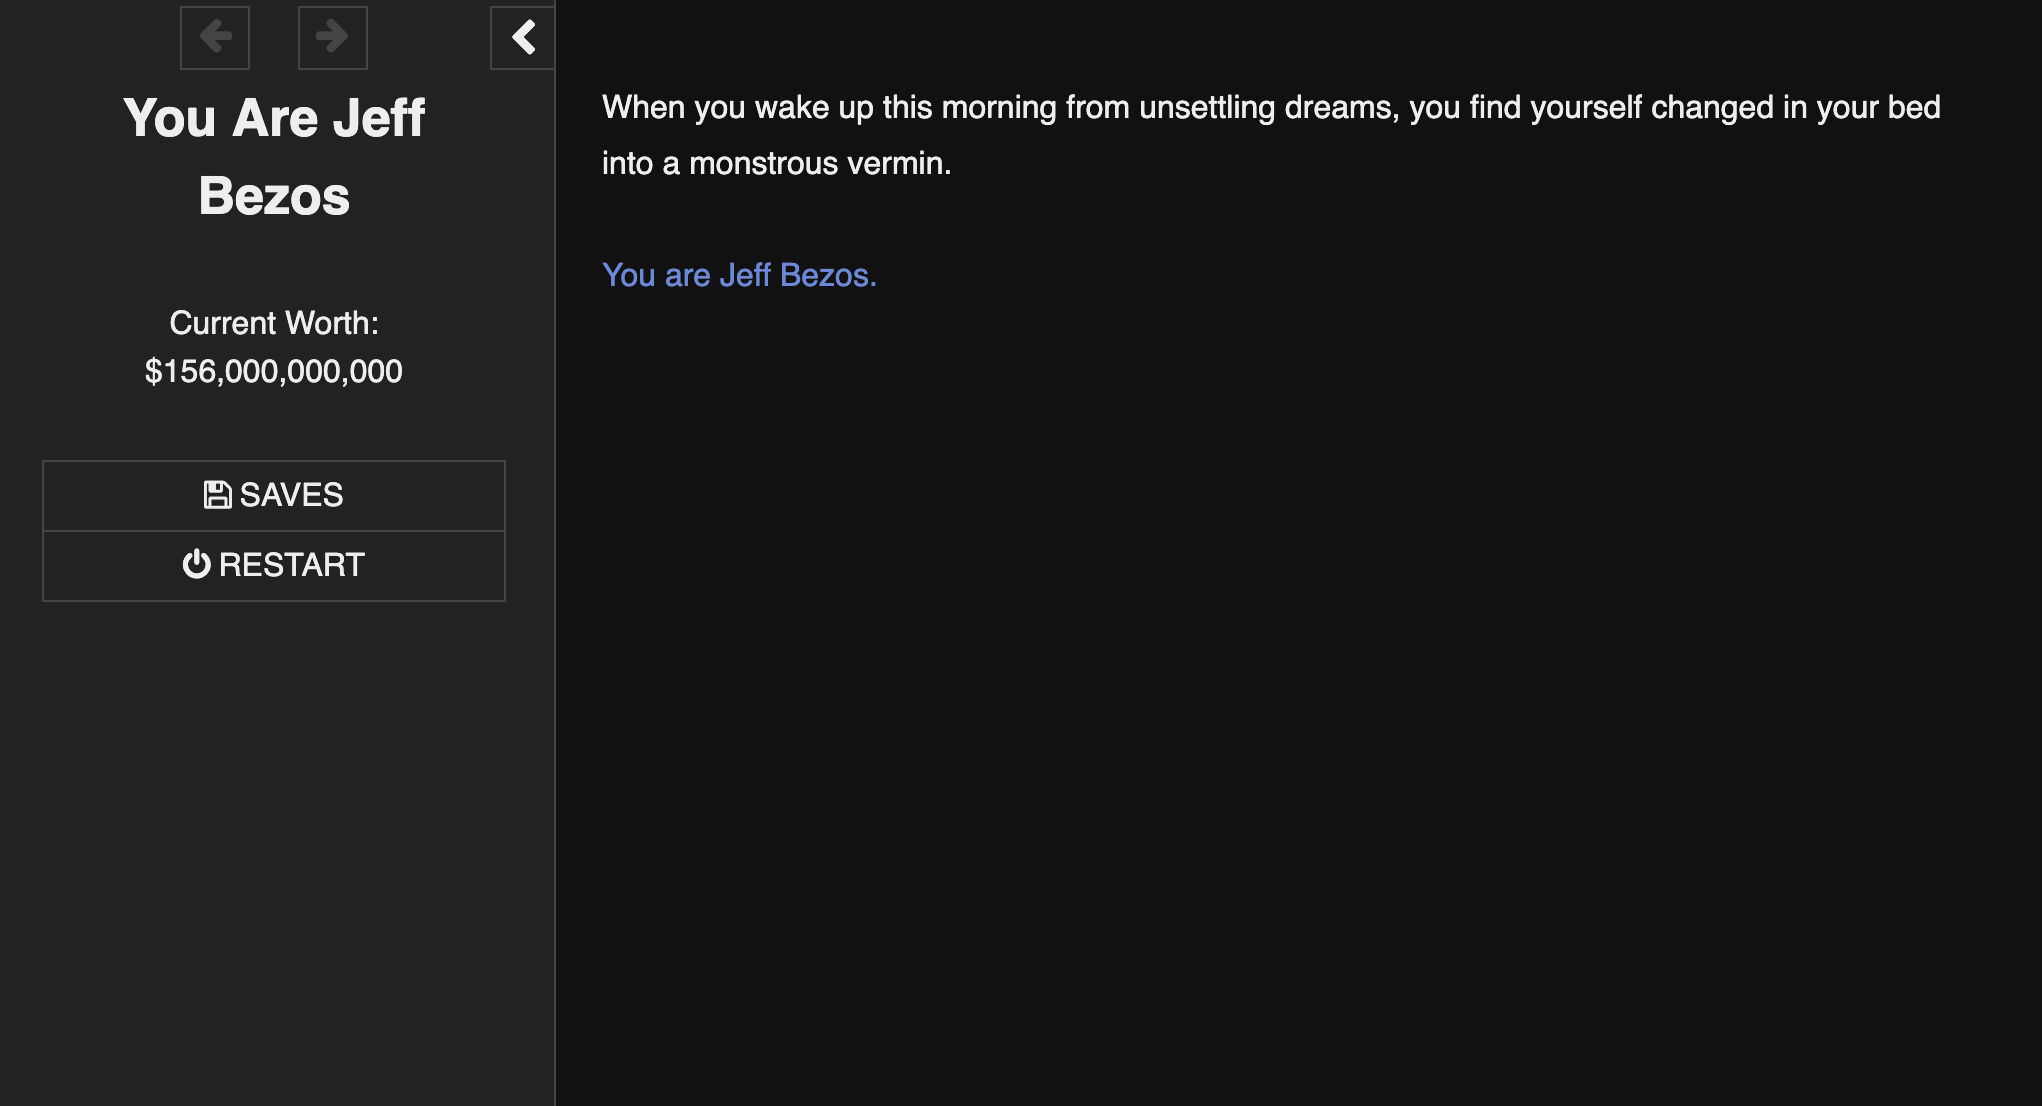
Task: Open the SAVES dialog
Action: coord(273,496)
